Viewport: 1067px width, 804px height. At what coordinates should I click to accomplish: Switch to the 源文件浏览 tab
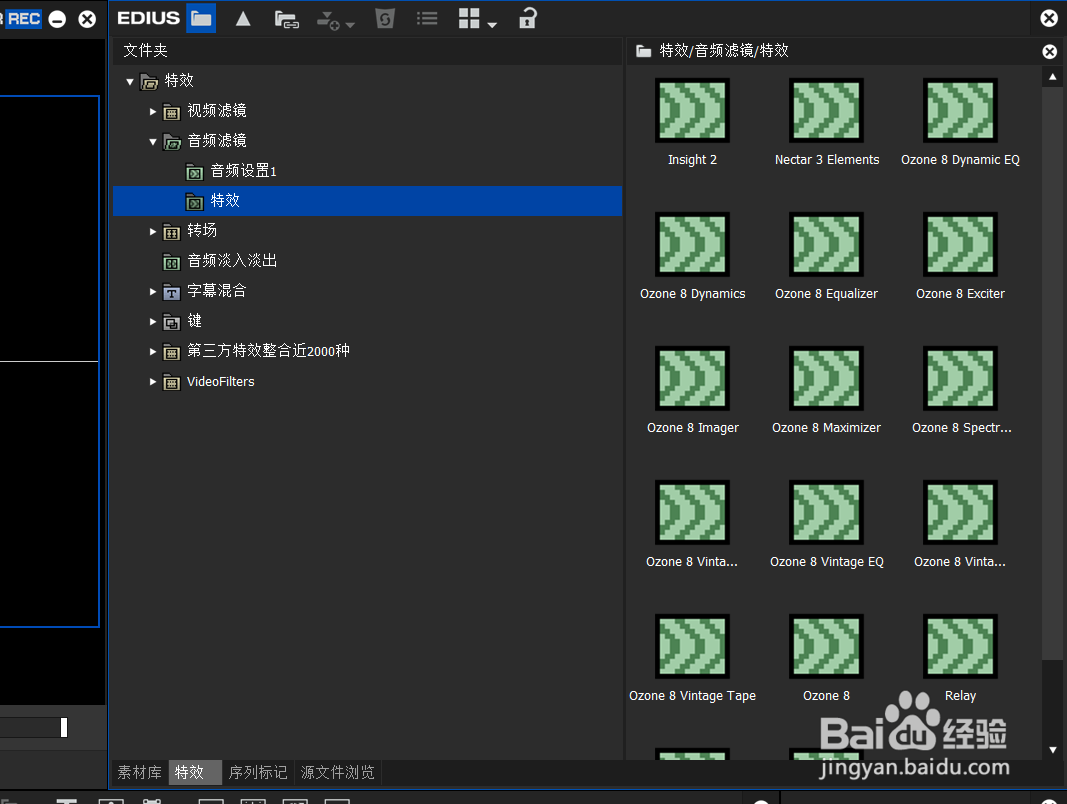(x=338, y=773)
